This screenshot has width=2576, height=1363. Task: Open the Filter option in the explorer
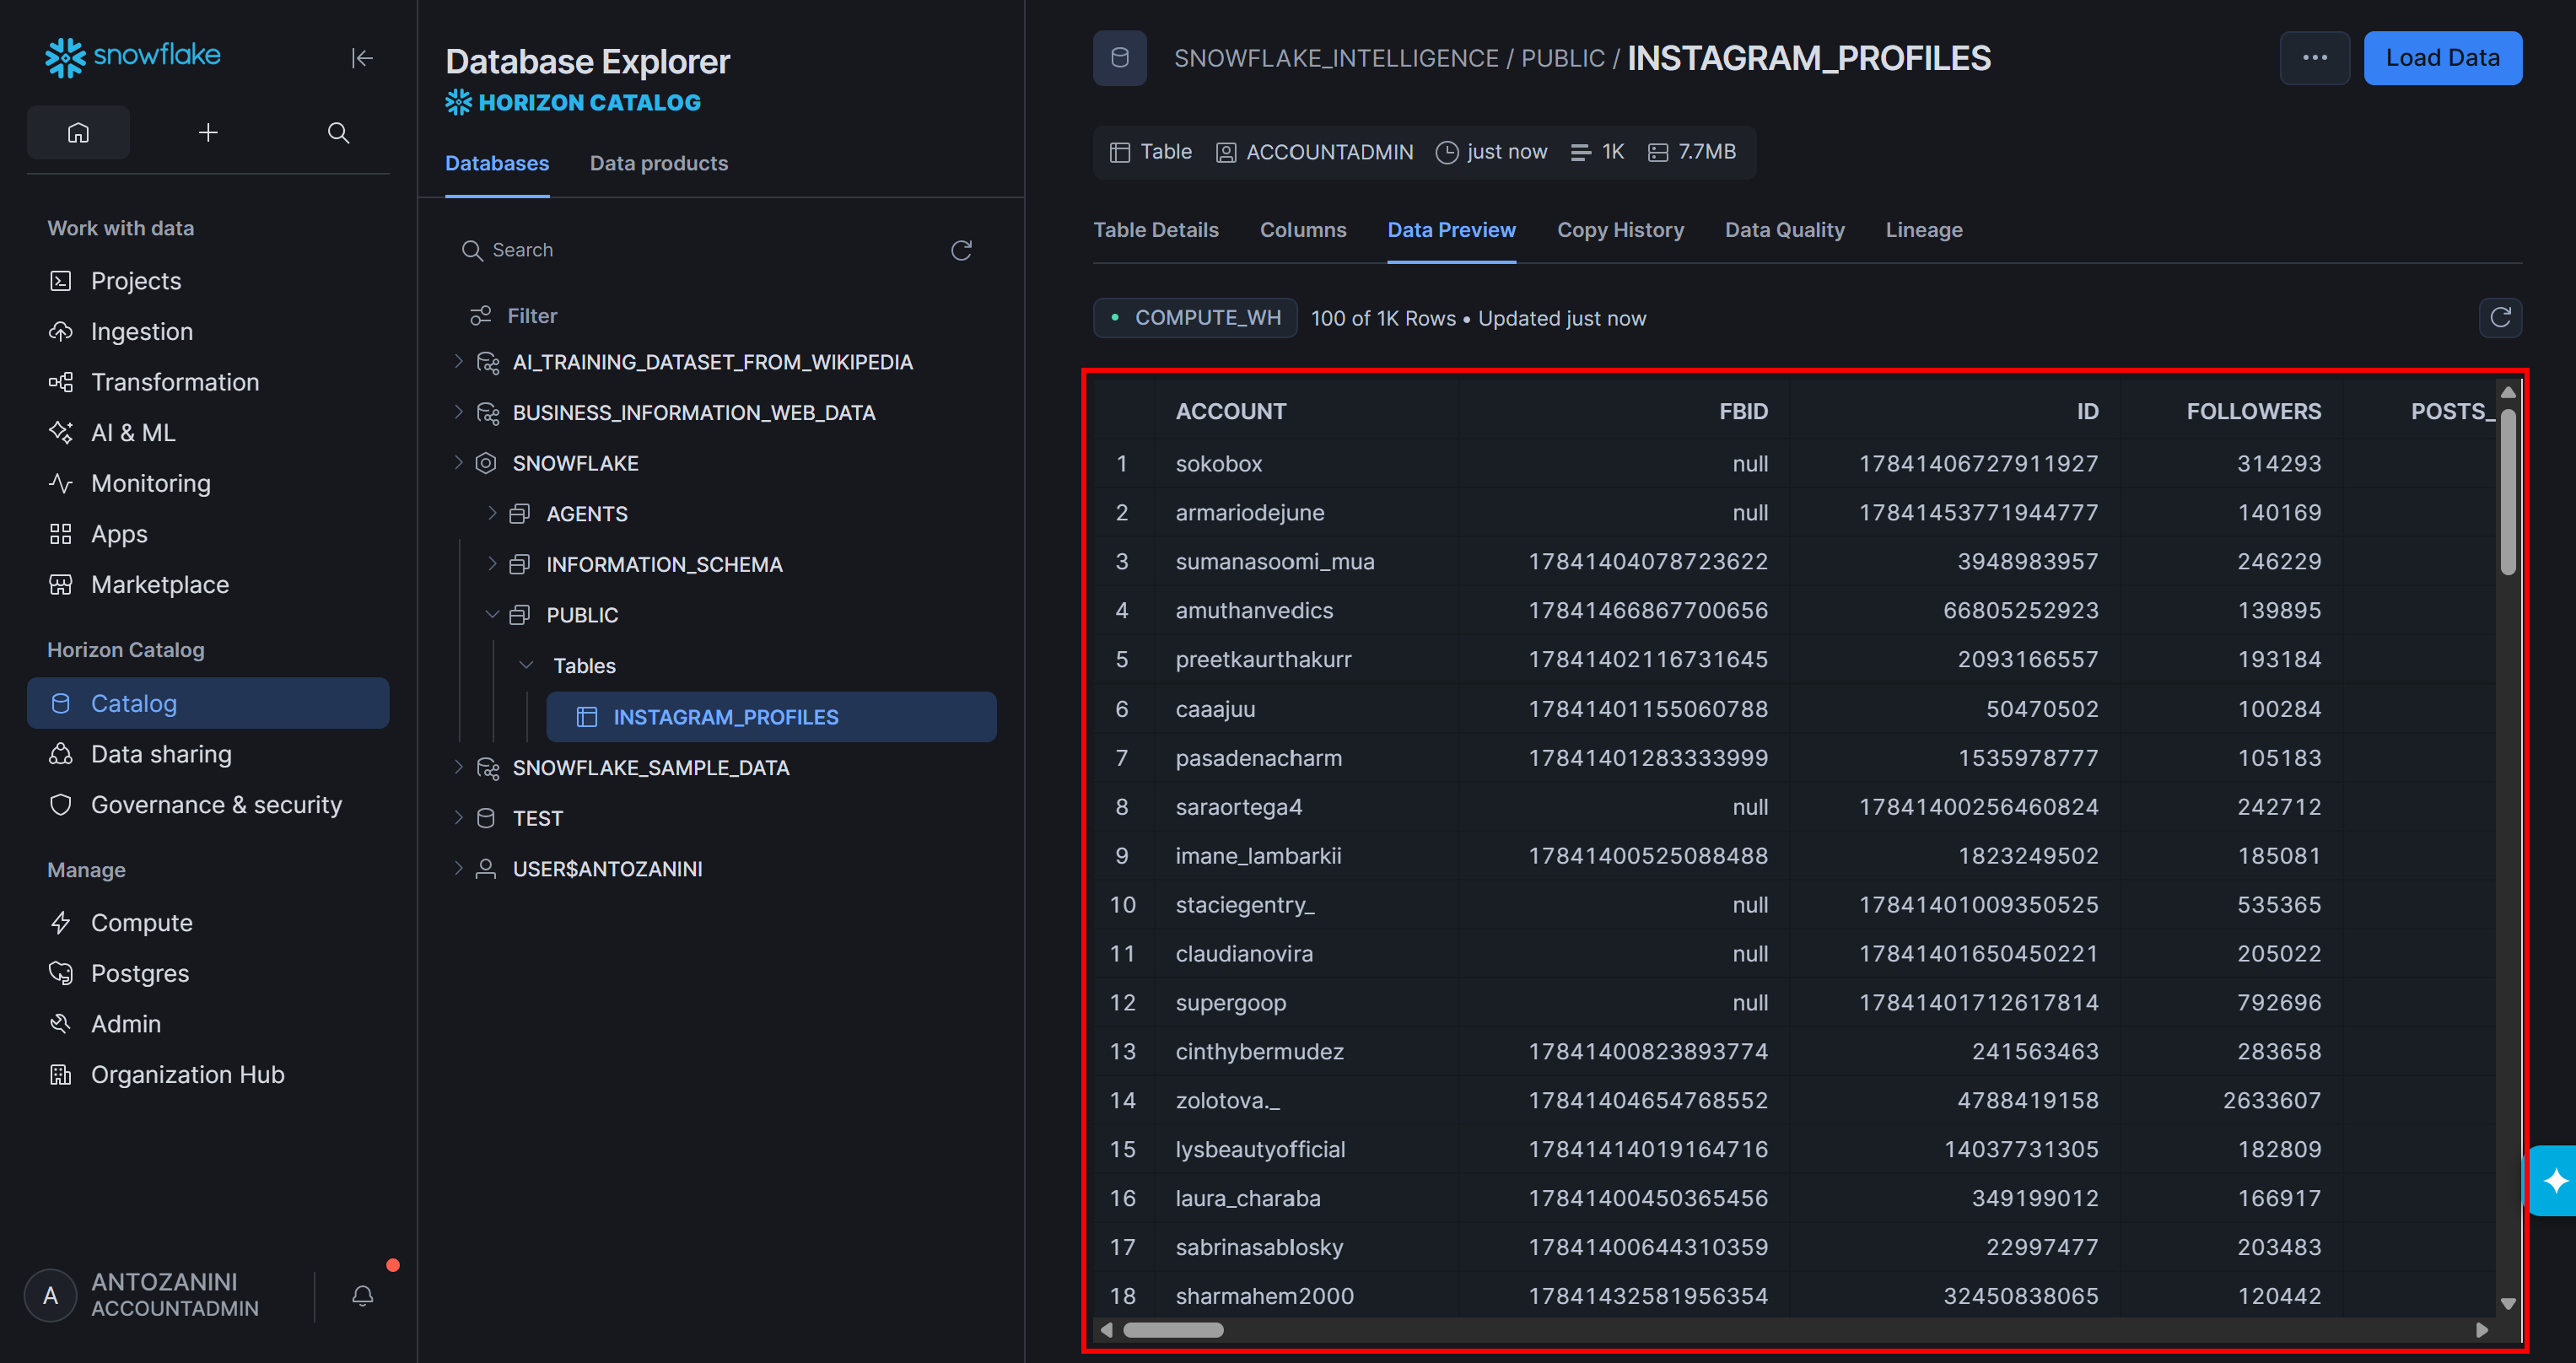(x=514, y=316)
